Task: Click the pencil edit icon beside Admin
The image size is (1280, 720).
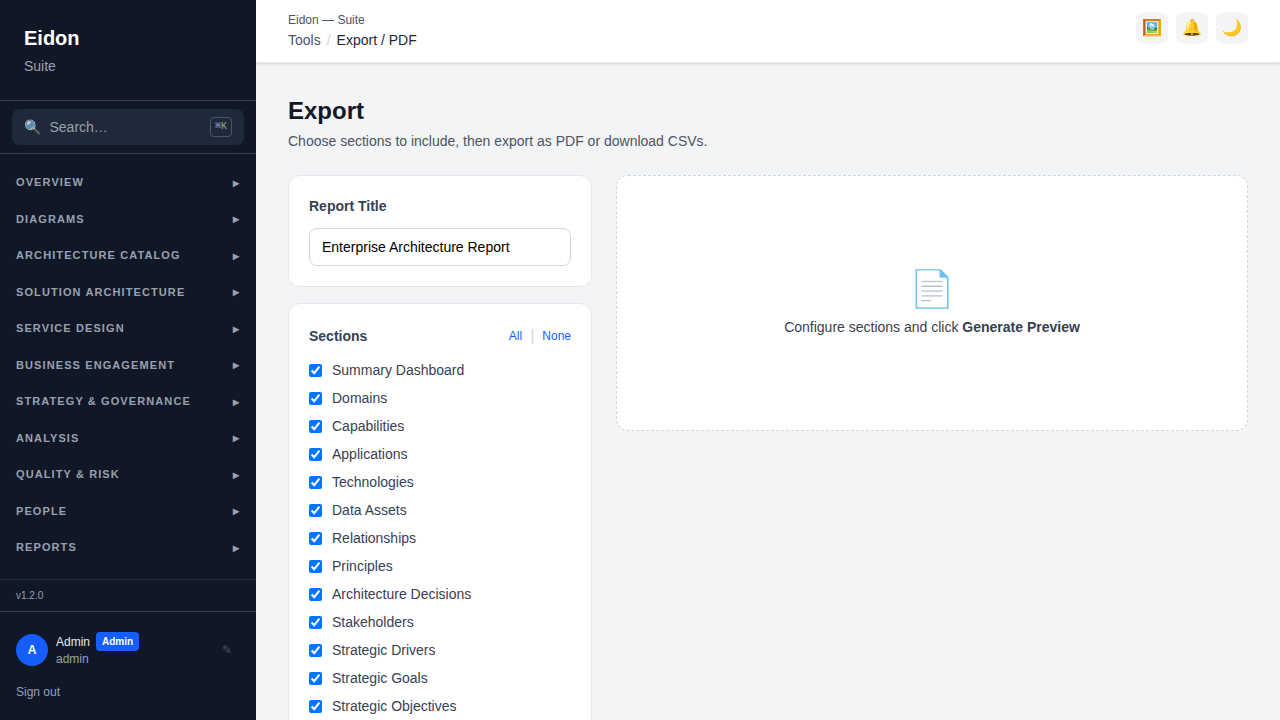Action: pos(227,650)
